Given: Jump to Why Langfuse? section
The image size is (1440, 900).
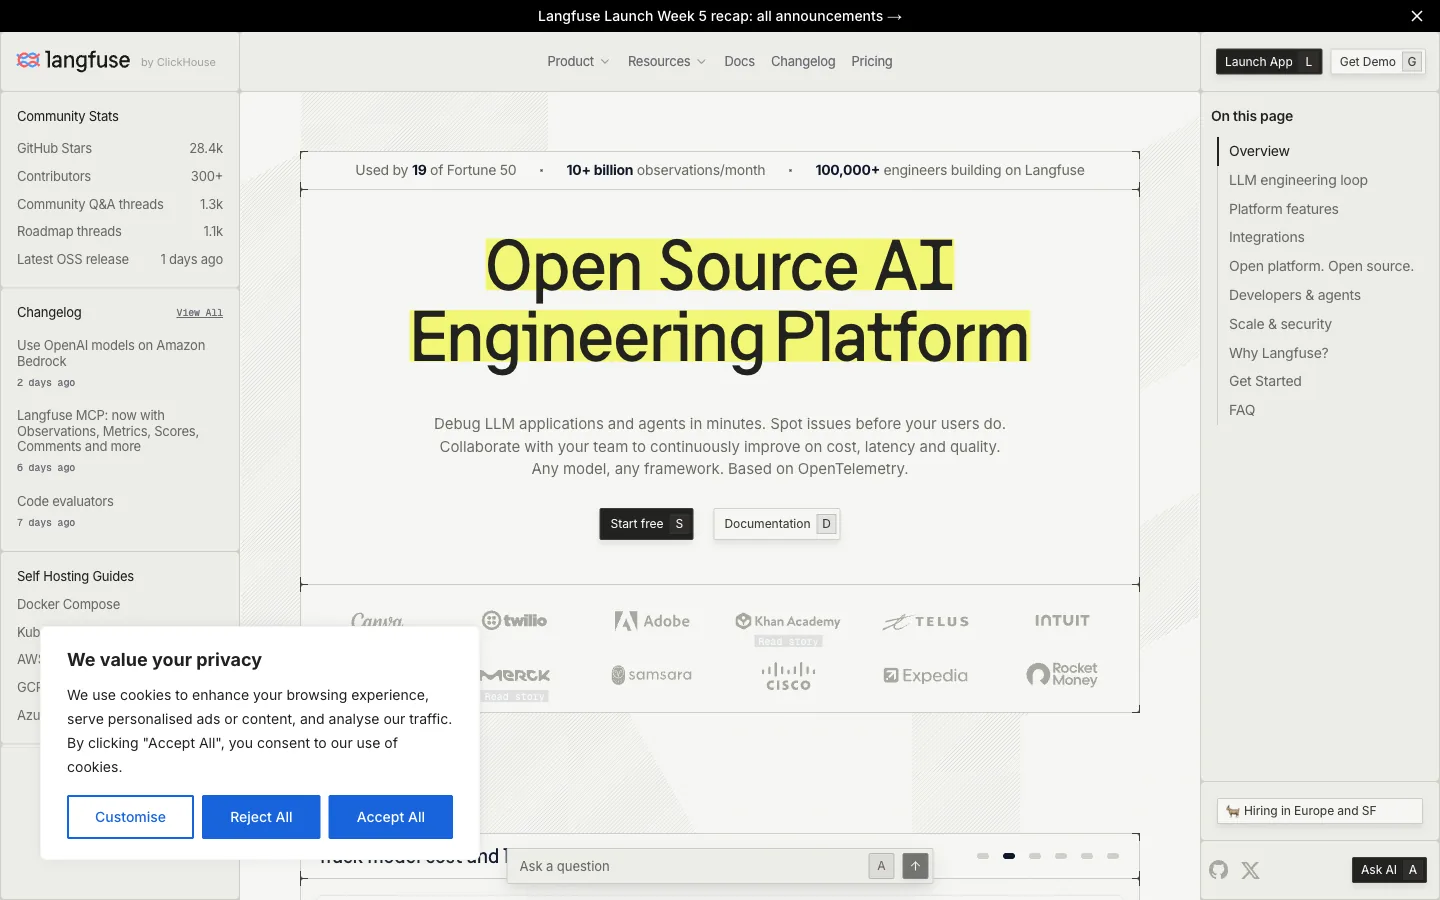Looking at the screenshot, I should click(x=1278, y=353).
